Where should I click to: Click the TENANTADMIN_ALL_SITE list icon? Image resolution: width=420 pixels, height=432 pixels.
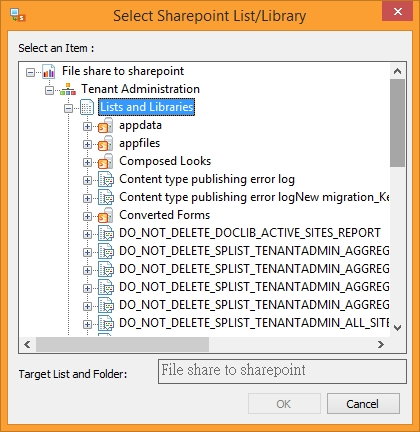106,324
